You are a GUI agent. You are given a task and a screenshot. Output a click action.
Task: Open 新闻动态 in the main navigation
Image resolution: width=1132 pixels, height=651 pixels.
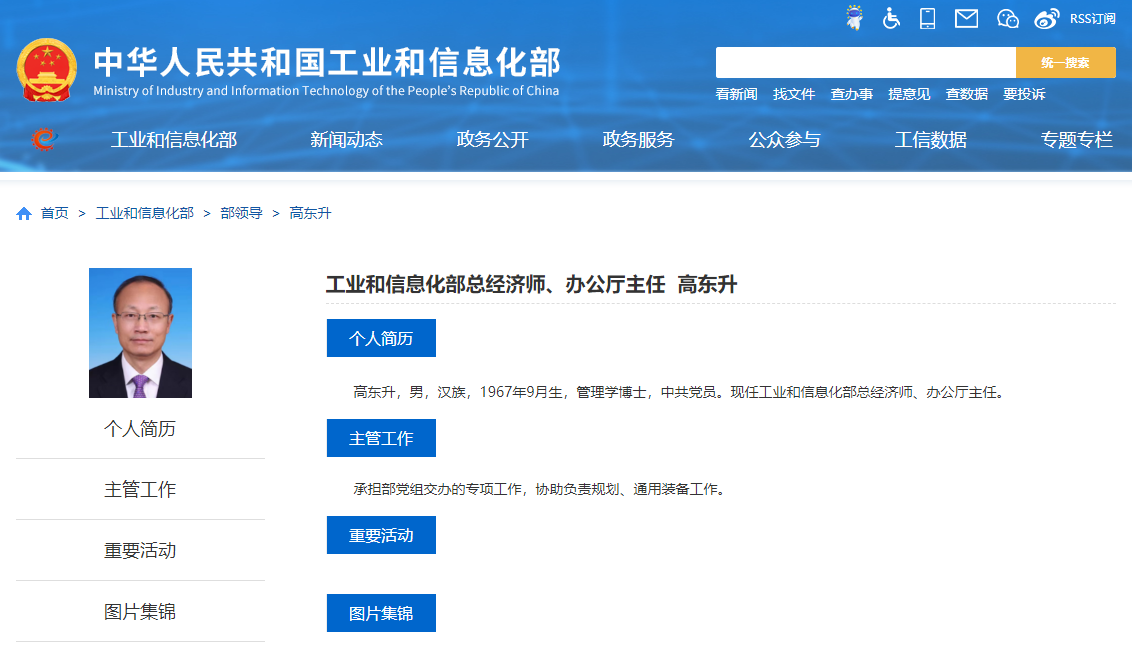346,140
